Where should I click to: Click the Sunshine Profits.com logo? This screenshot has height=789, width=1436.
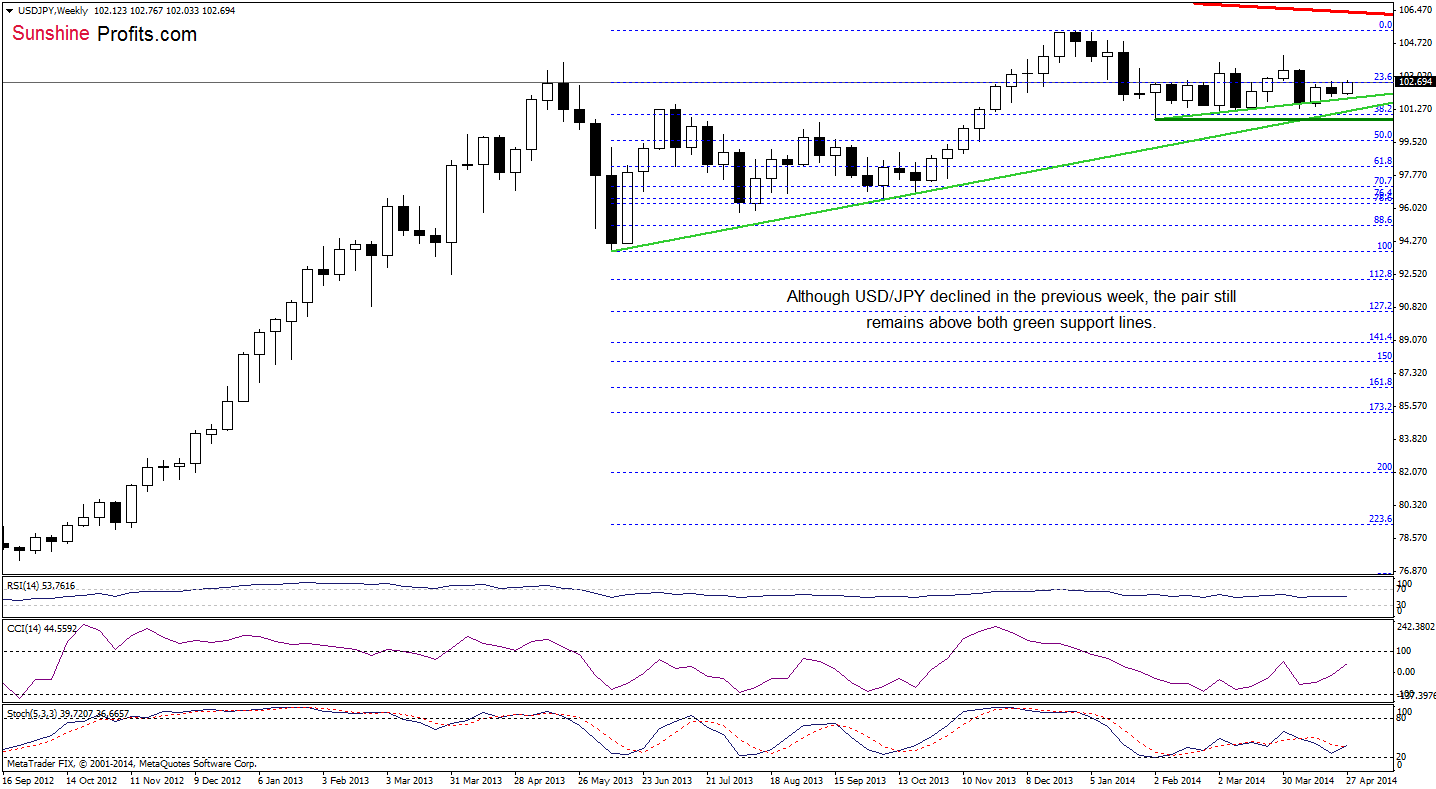(105, 34)
